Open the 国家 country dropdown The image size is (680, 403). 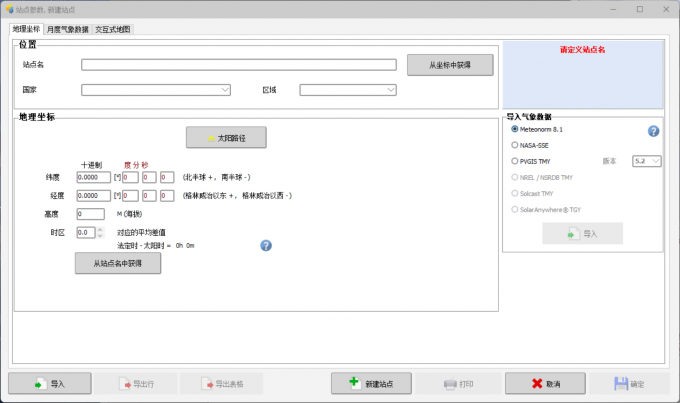pos(157,90)
